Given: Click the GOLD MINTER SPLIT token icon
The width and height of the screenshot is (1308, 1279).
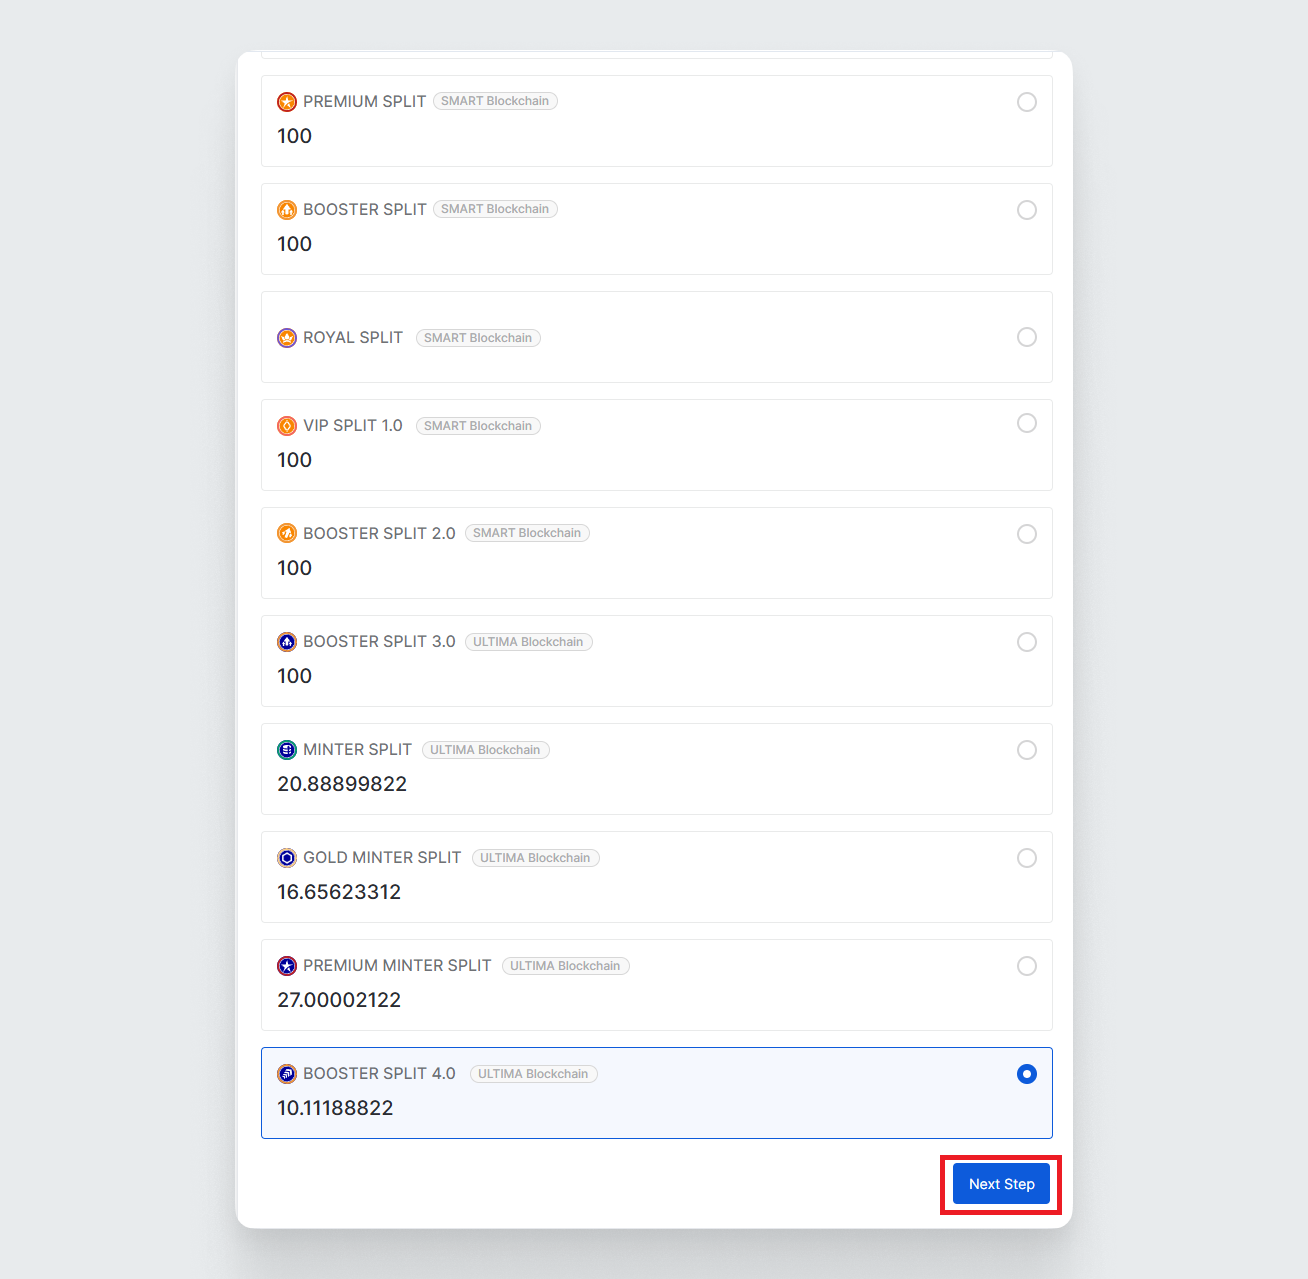Looking at the screenshot, I should pos(287,858).
